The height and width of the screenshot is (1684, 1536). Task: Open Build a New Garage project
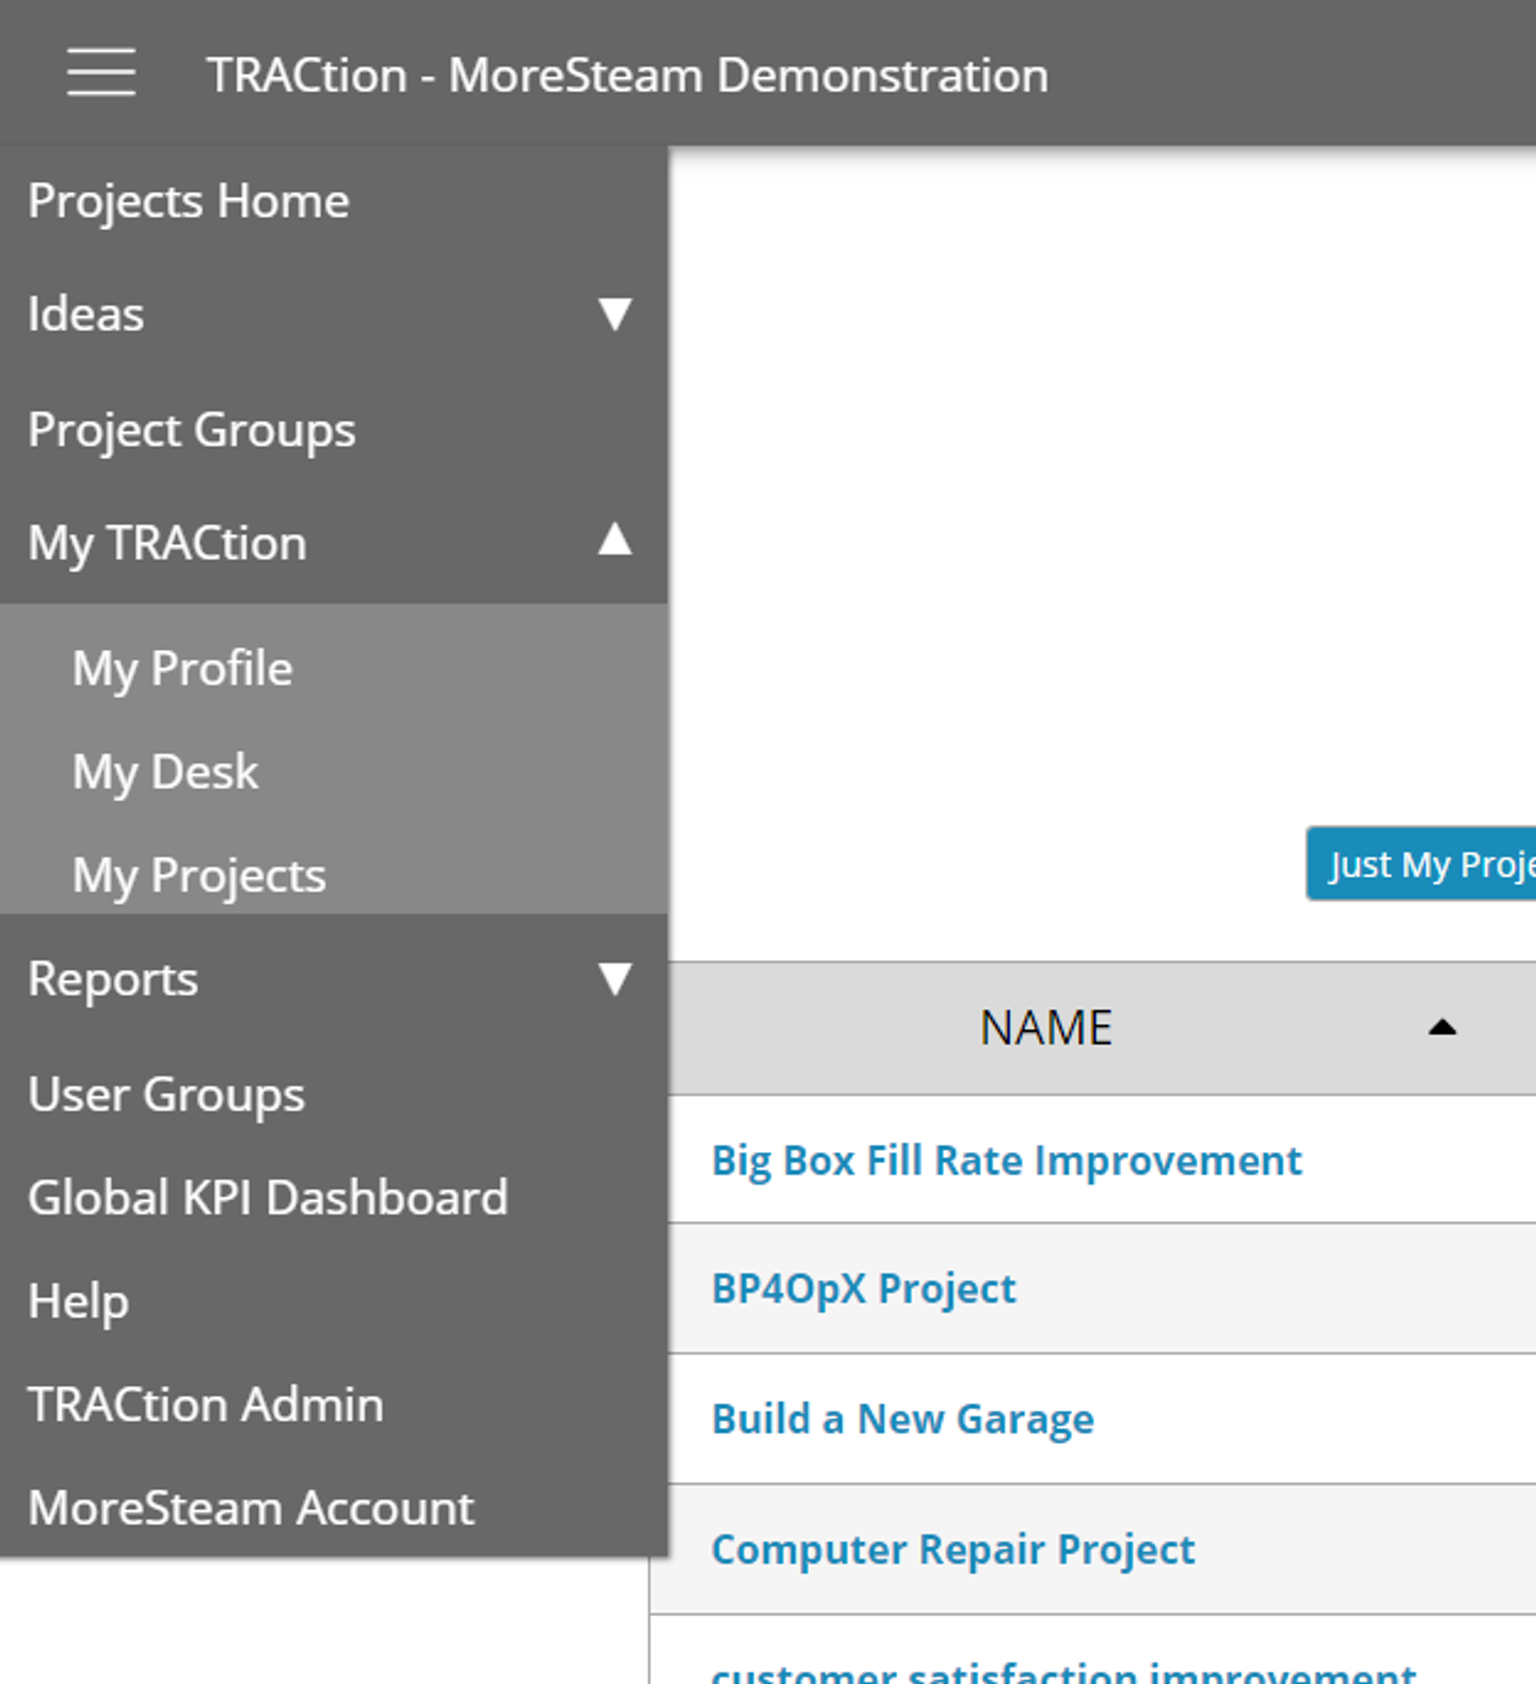pyautogui.click(x=903, y=1419)
